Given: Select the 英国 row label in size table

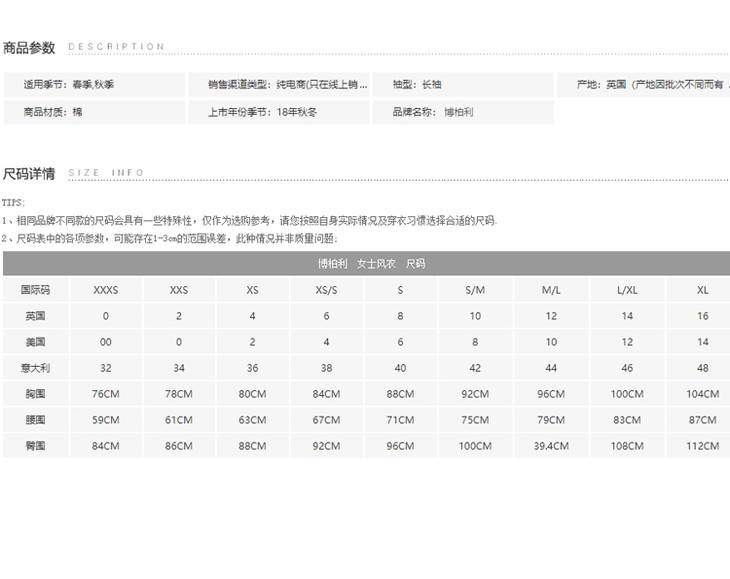Looking at the screenshot, I should coord(35,316).
